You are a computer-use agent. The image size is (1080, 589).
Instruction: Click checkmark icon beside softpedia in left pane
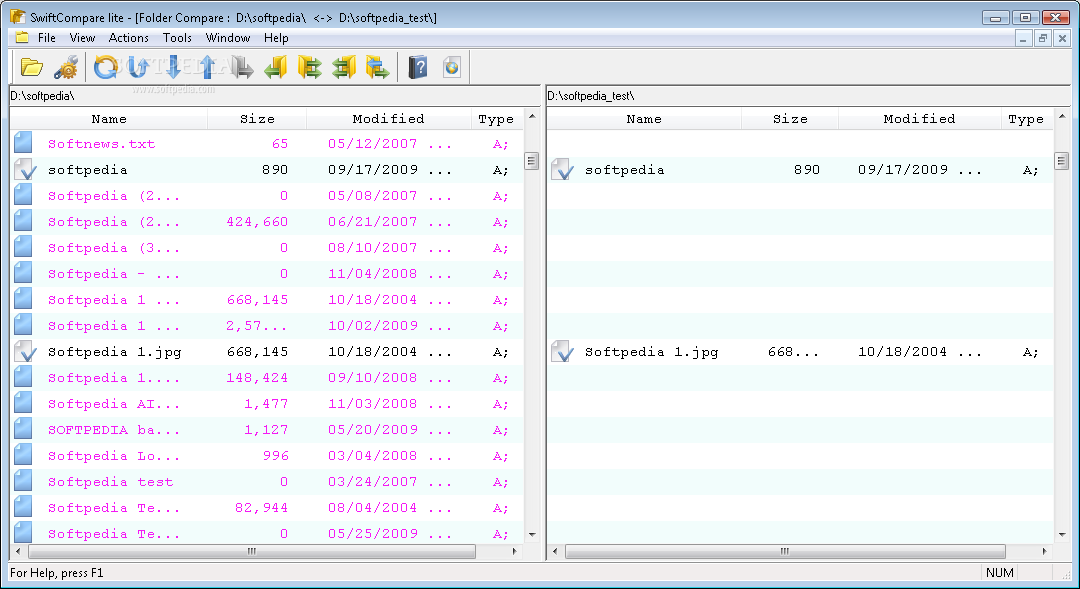pos(25,169)
